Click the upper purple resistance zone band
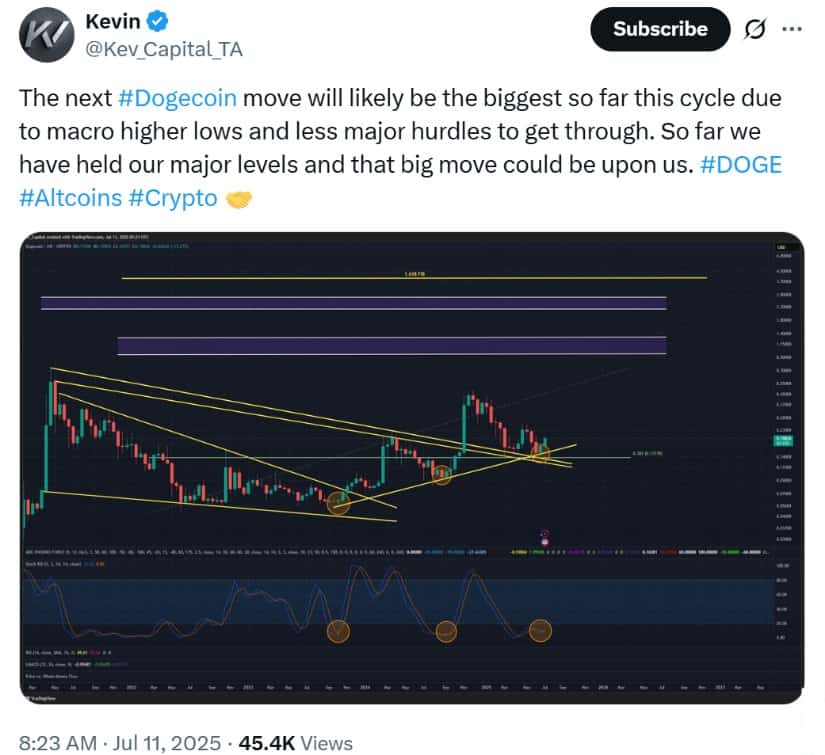The height and width of the screenshot is (755, 825). pyautogui.click(x=354, y=303)
